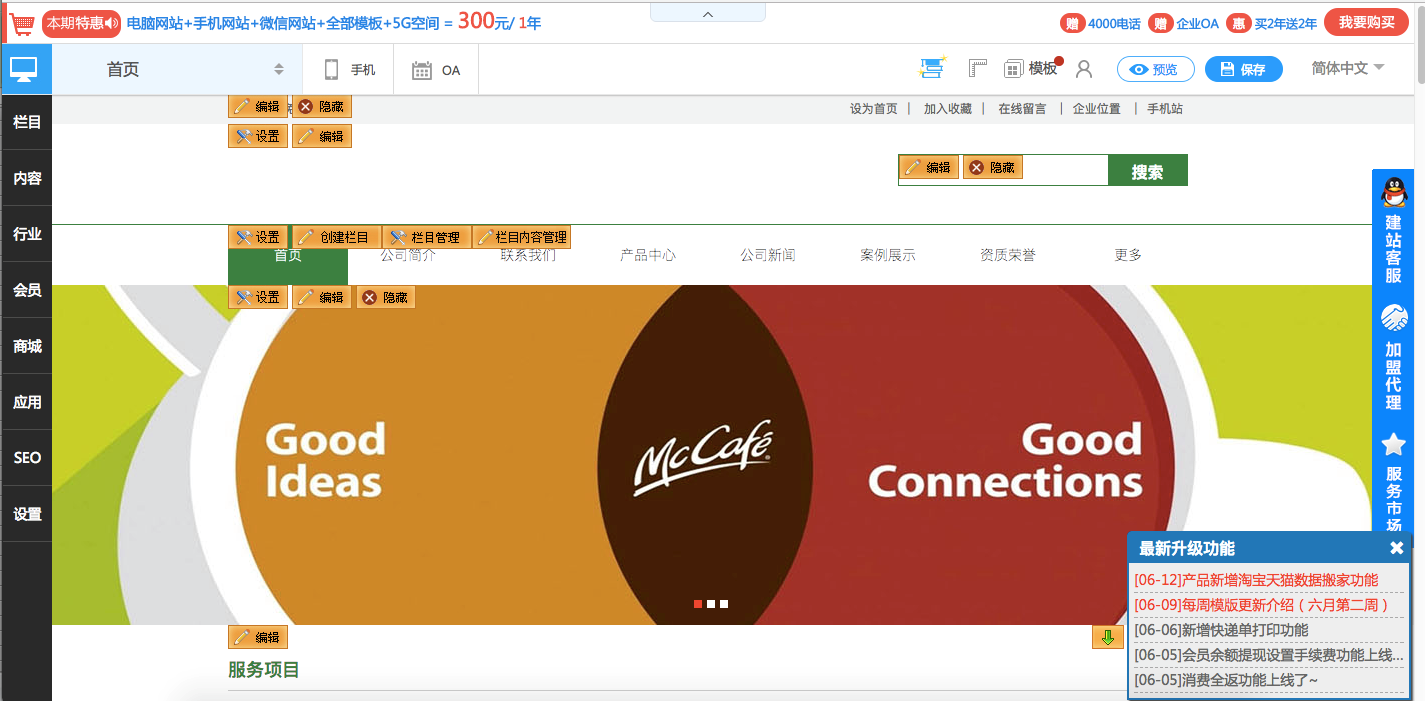Viewport: 1425px width, 701px height.
Task: Open the 模板 template panel icon
Action: [1017, 68]
